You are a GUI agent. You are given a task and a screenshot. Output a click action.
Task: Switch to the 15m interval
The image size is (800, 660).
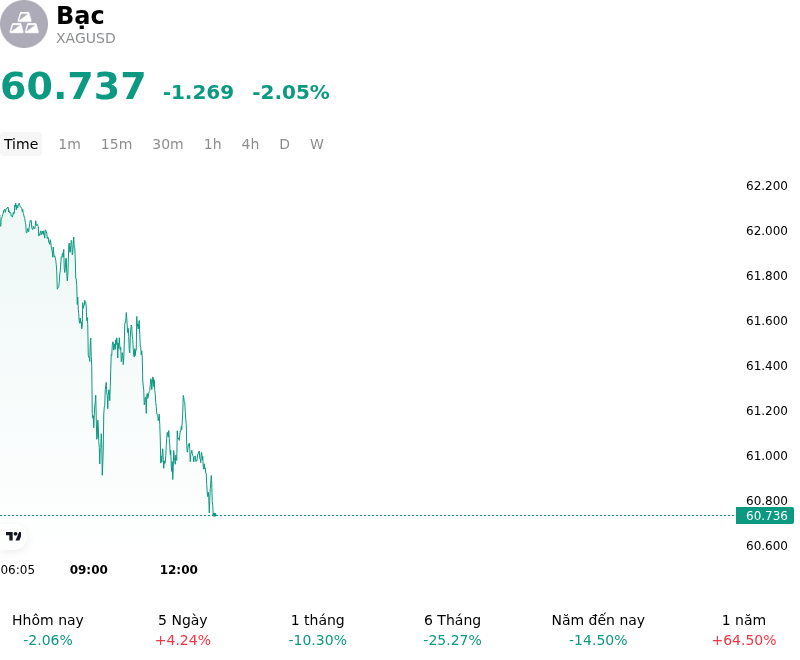tap(116, 144)
